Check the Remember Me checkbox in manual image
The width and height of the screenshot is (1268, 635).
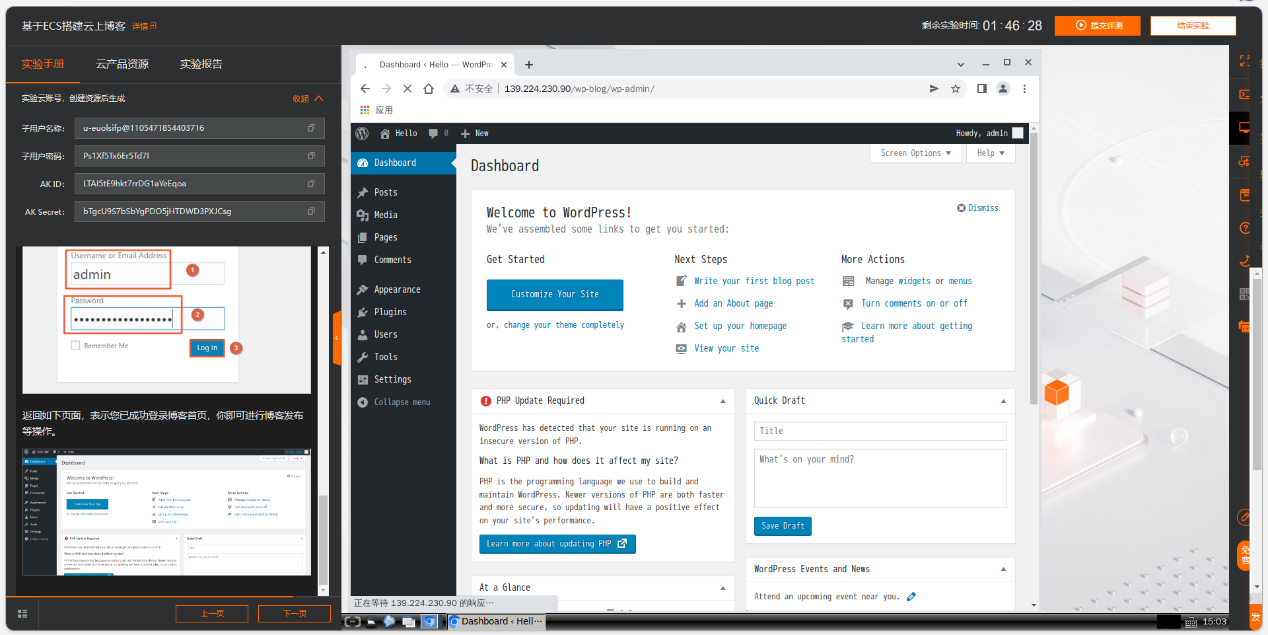click(x=75, y=346)
